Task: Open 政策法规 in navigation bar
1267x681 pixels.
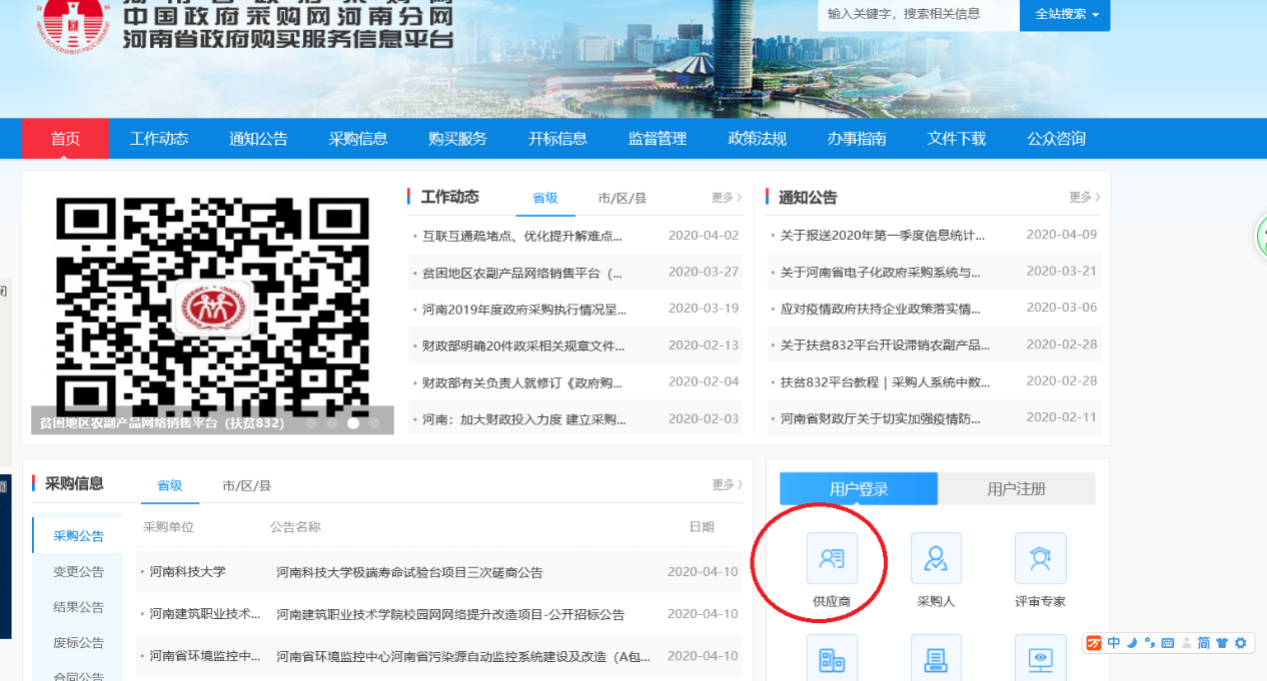Action: [757, 139]
